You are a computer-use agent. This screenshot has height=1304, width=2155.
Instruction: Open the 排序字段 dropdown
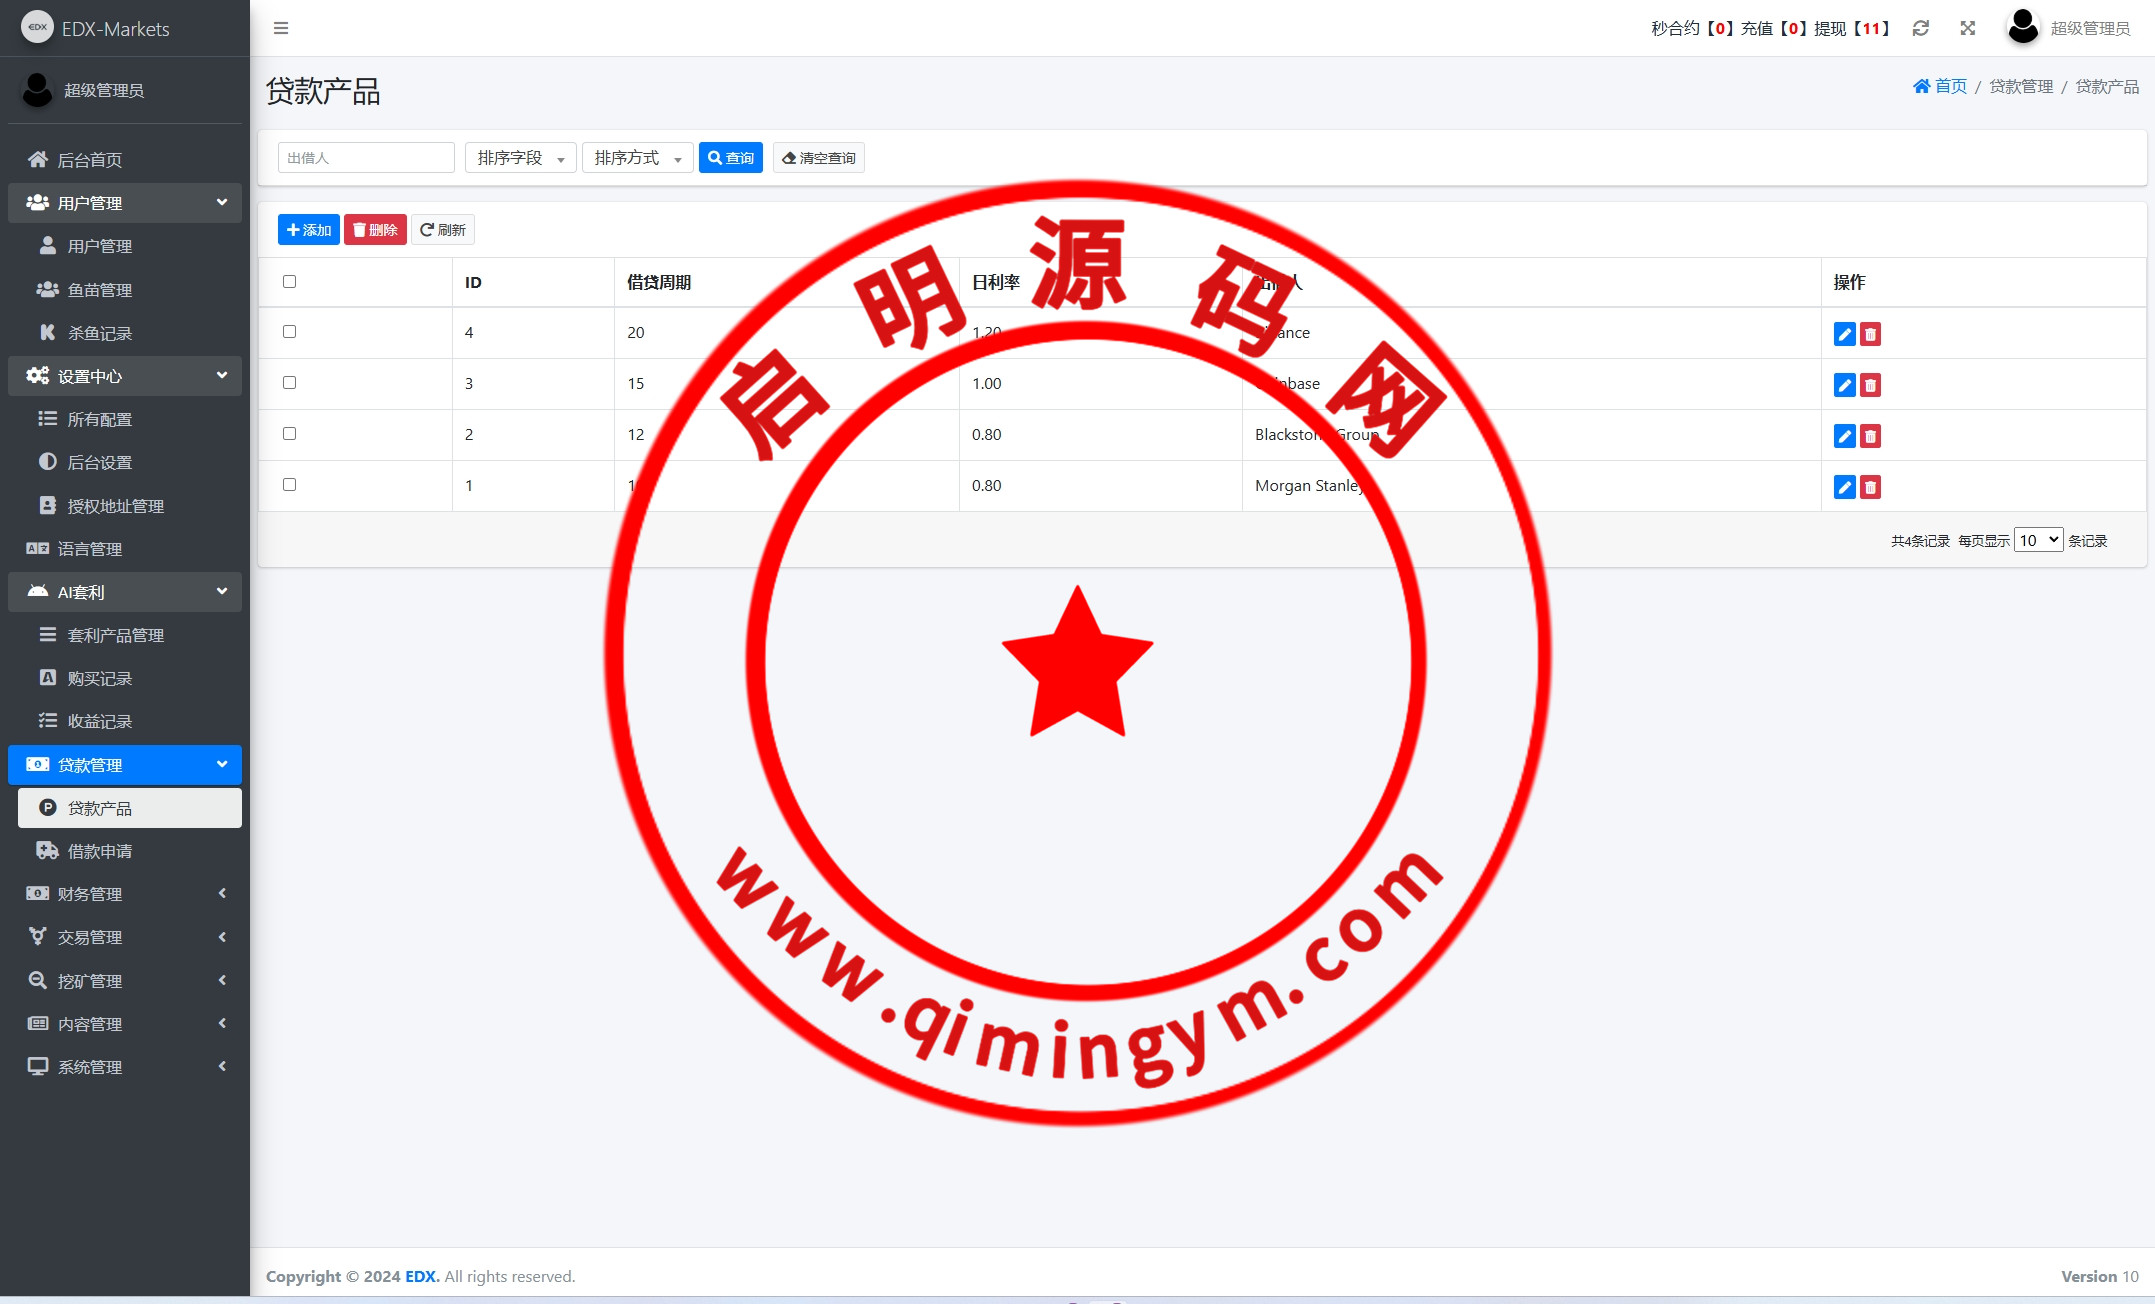(520, 158)
